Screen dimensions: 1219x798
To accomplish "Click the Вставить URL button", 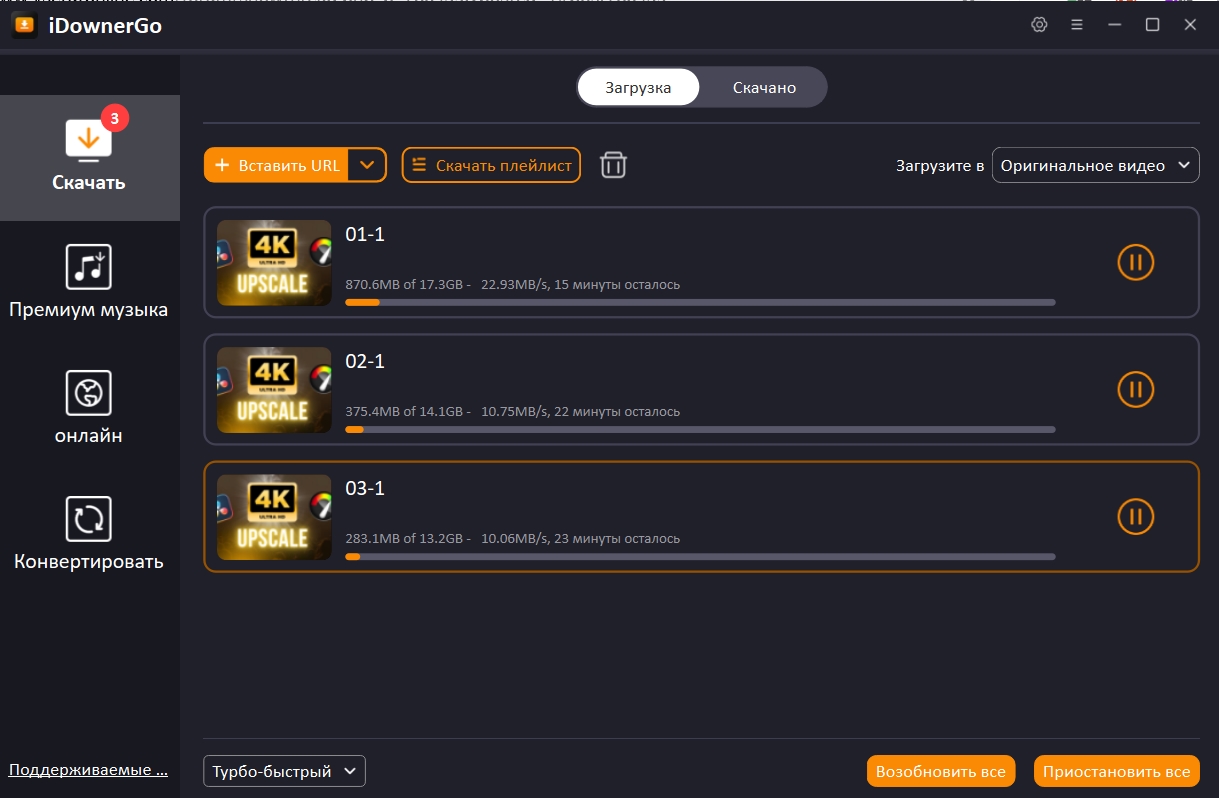I will (x=276, y=165).
